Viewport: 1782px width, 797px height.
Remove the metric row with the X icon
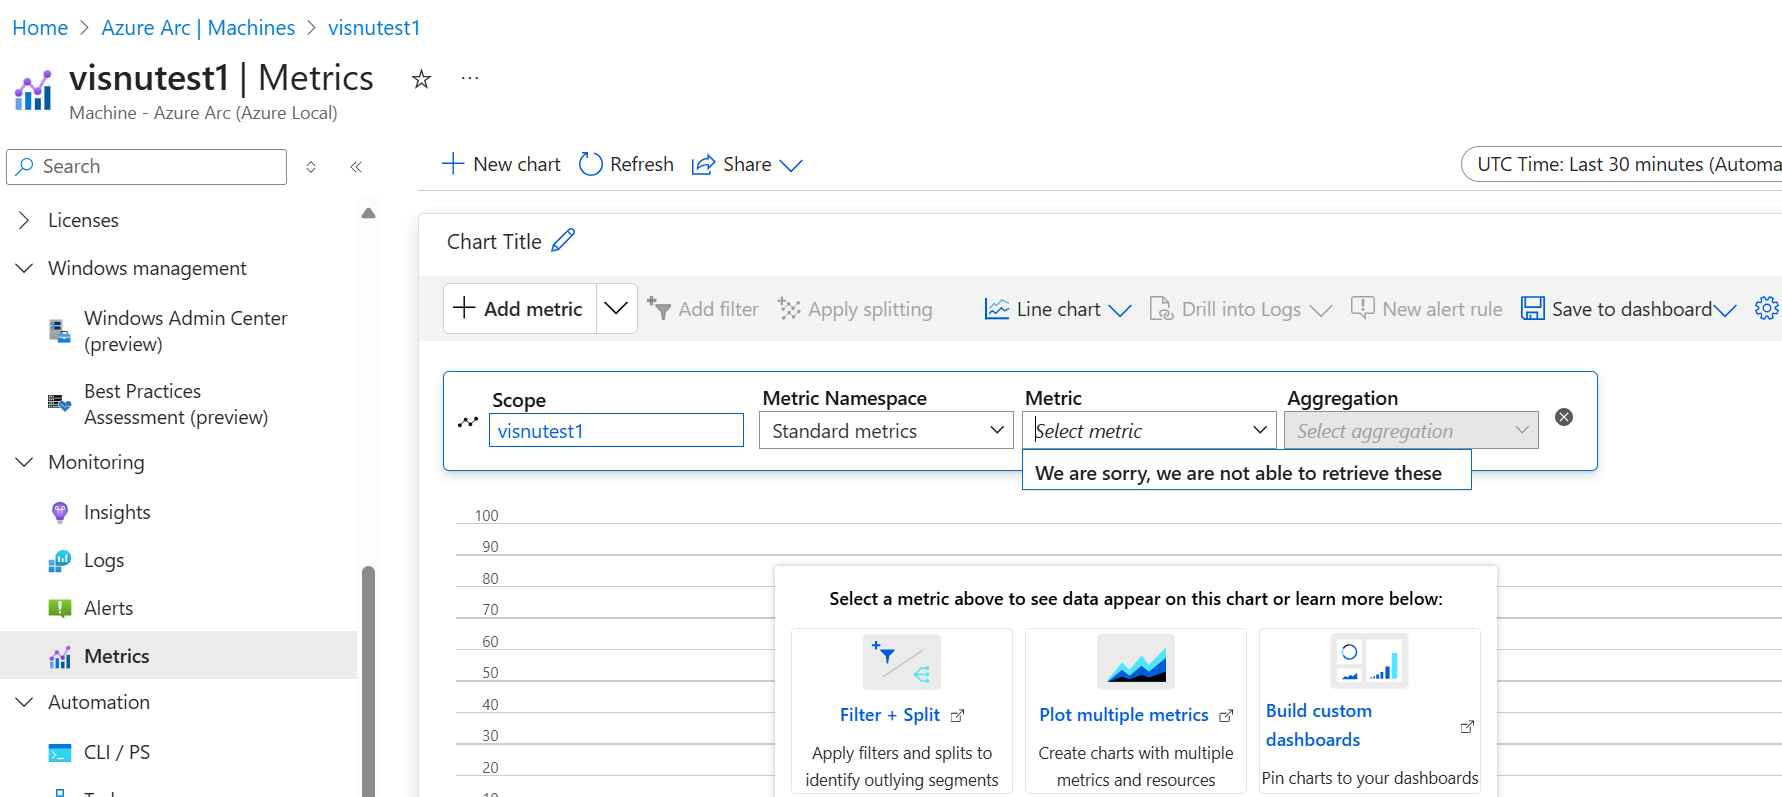pos(1564,417)
